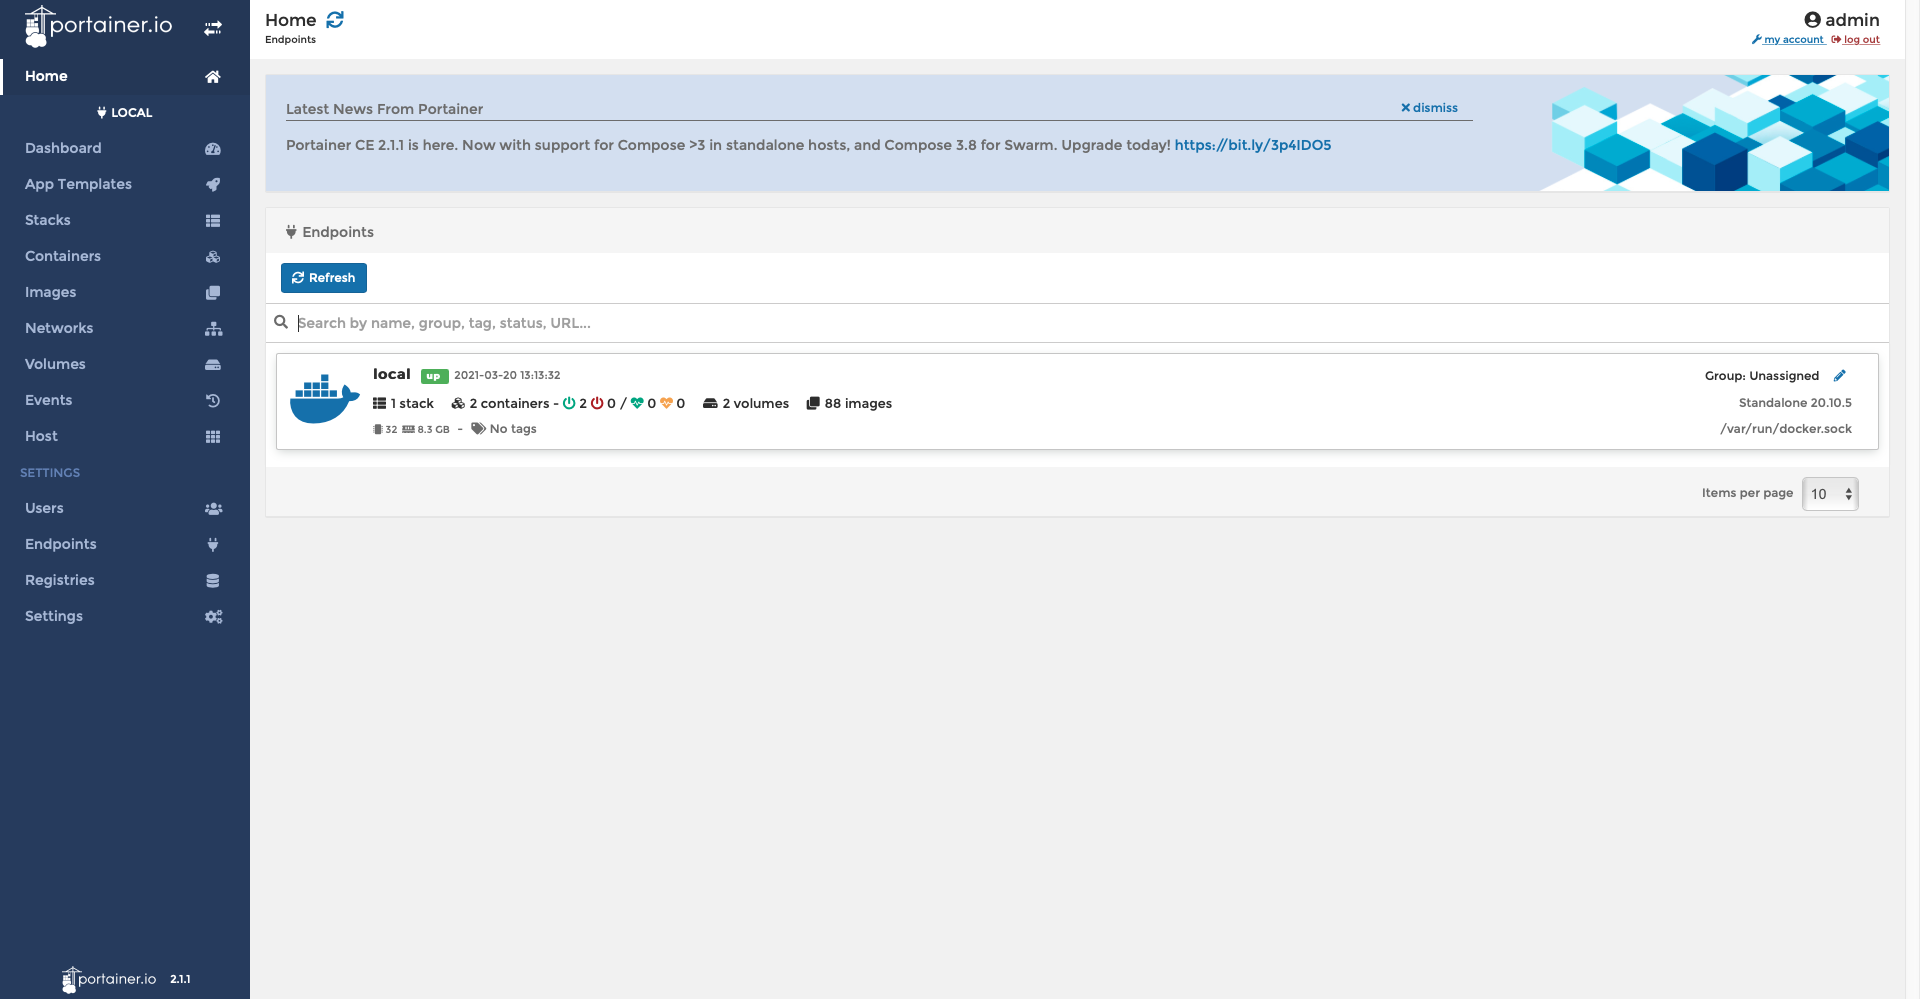This screenshot has height=999, width=1920.
Task: Click the 88 images count
Action: coord(849,404)
